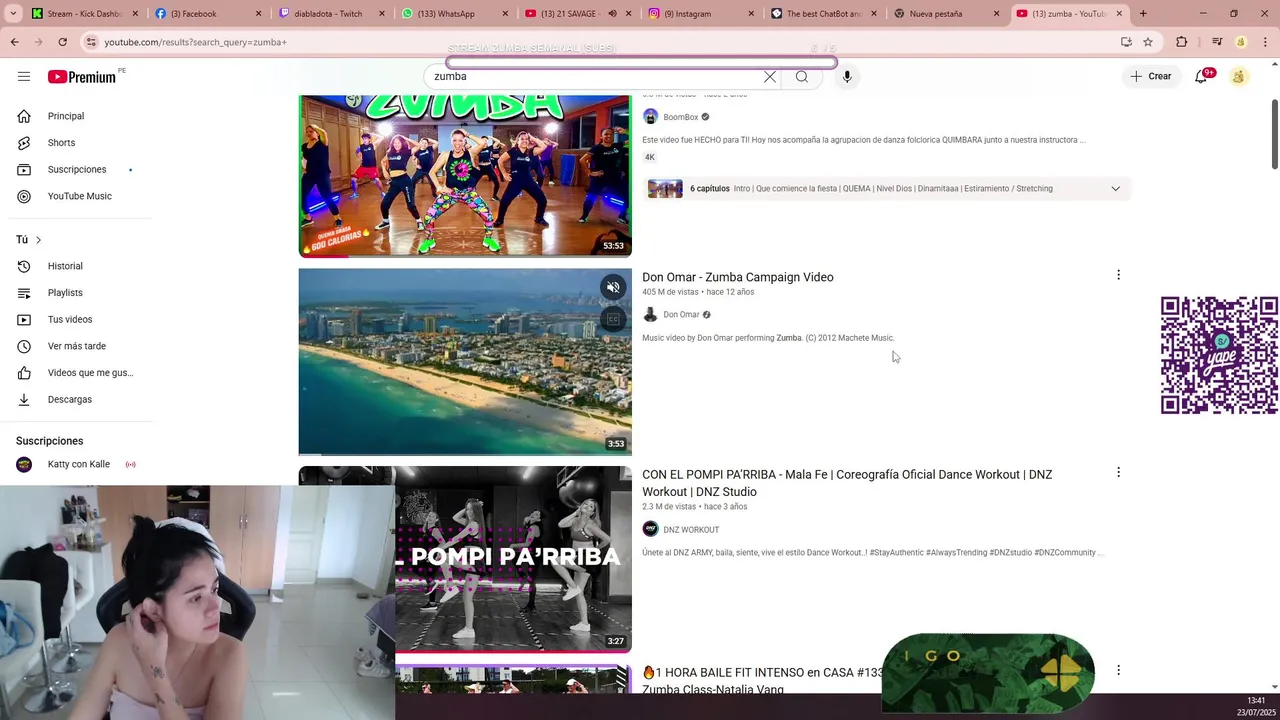The image size is (1280, 720).
Task: Click the page vertical scrollbar
Action: click(1274, 134)
